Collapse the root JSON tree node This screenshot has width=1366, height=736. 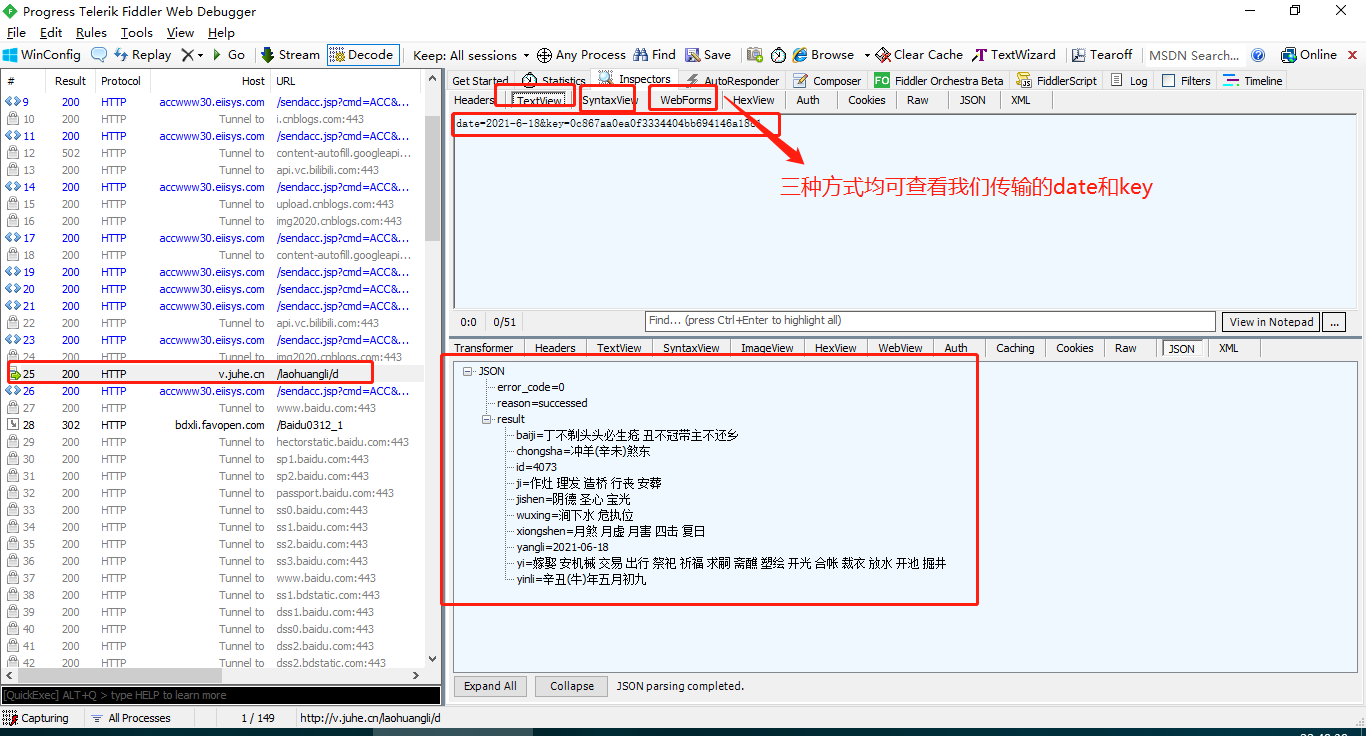[x=467, y=371]
